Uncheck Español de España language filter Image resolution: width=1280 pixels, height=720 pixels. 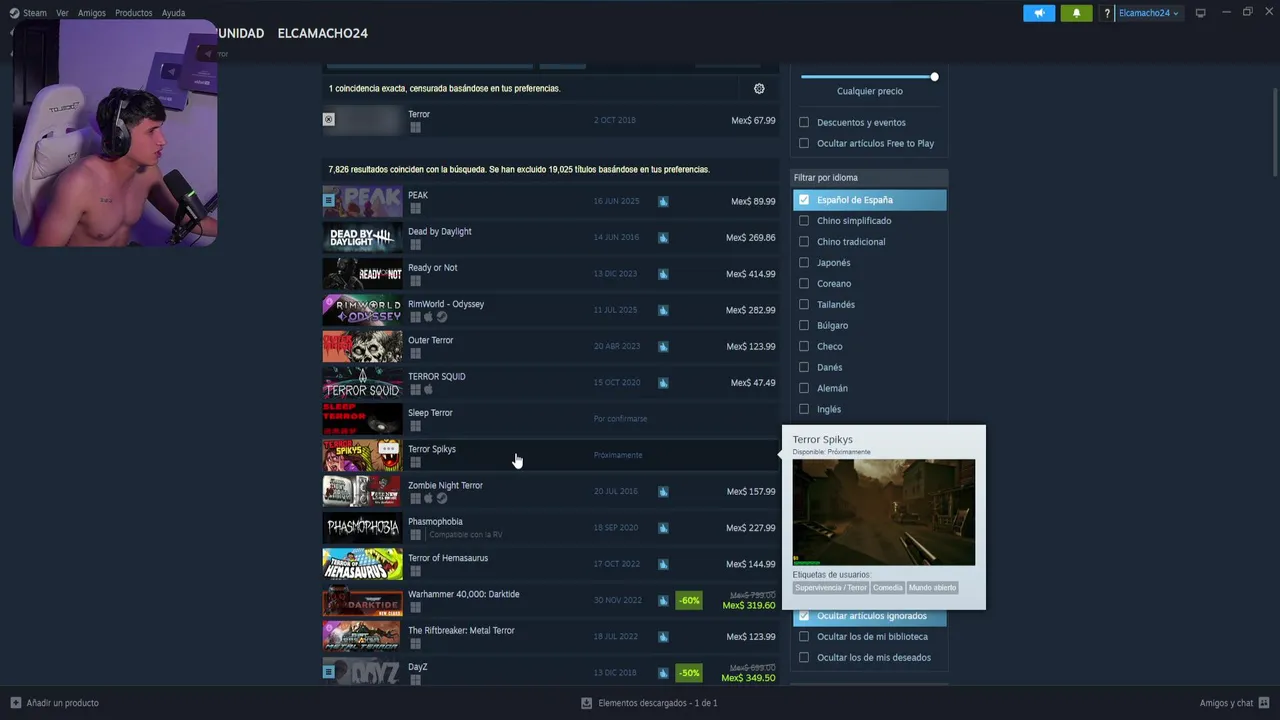tap(804, 200)
